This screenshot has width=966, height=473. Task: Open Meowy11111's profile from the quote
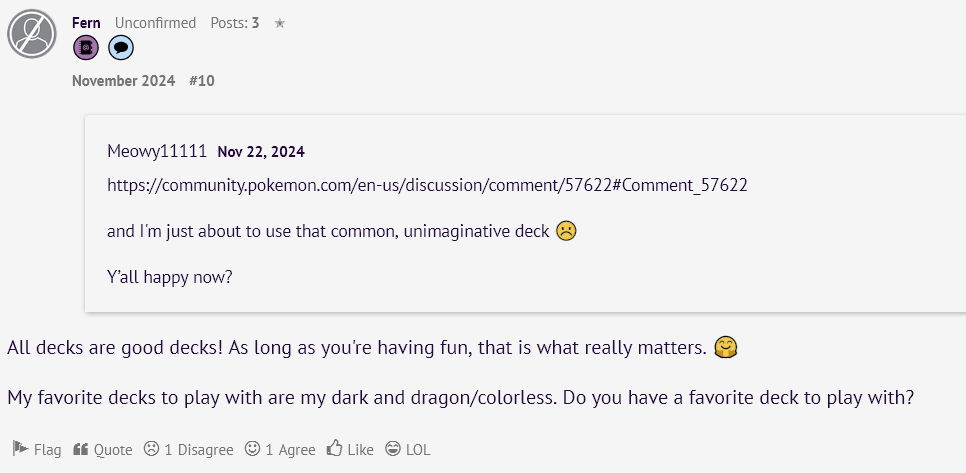click(157, 151)
